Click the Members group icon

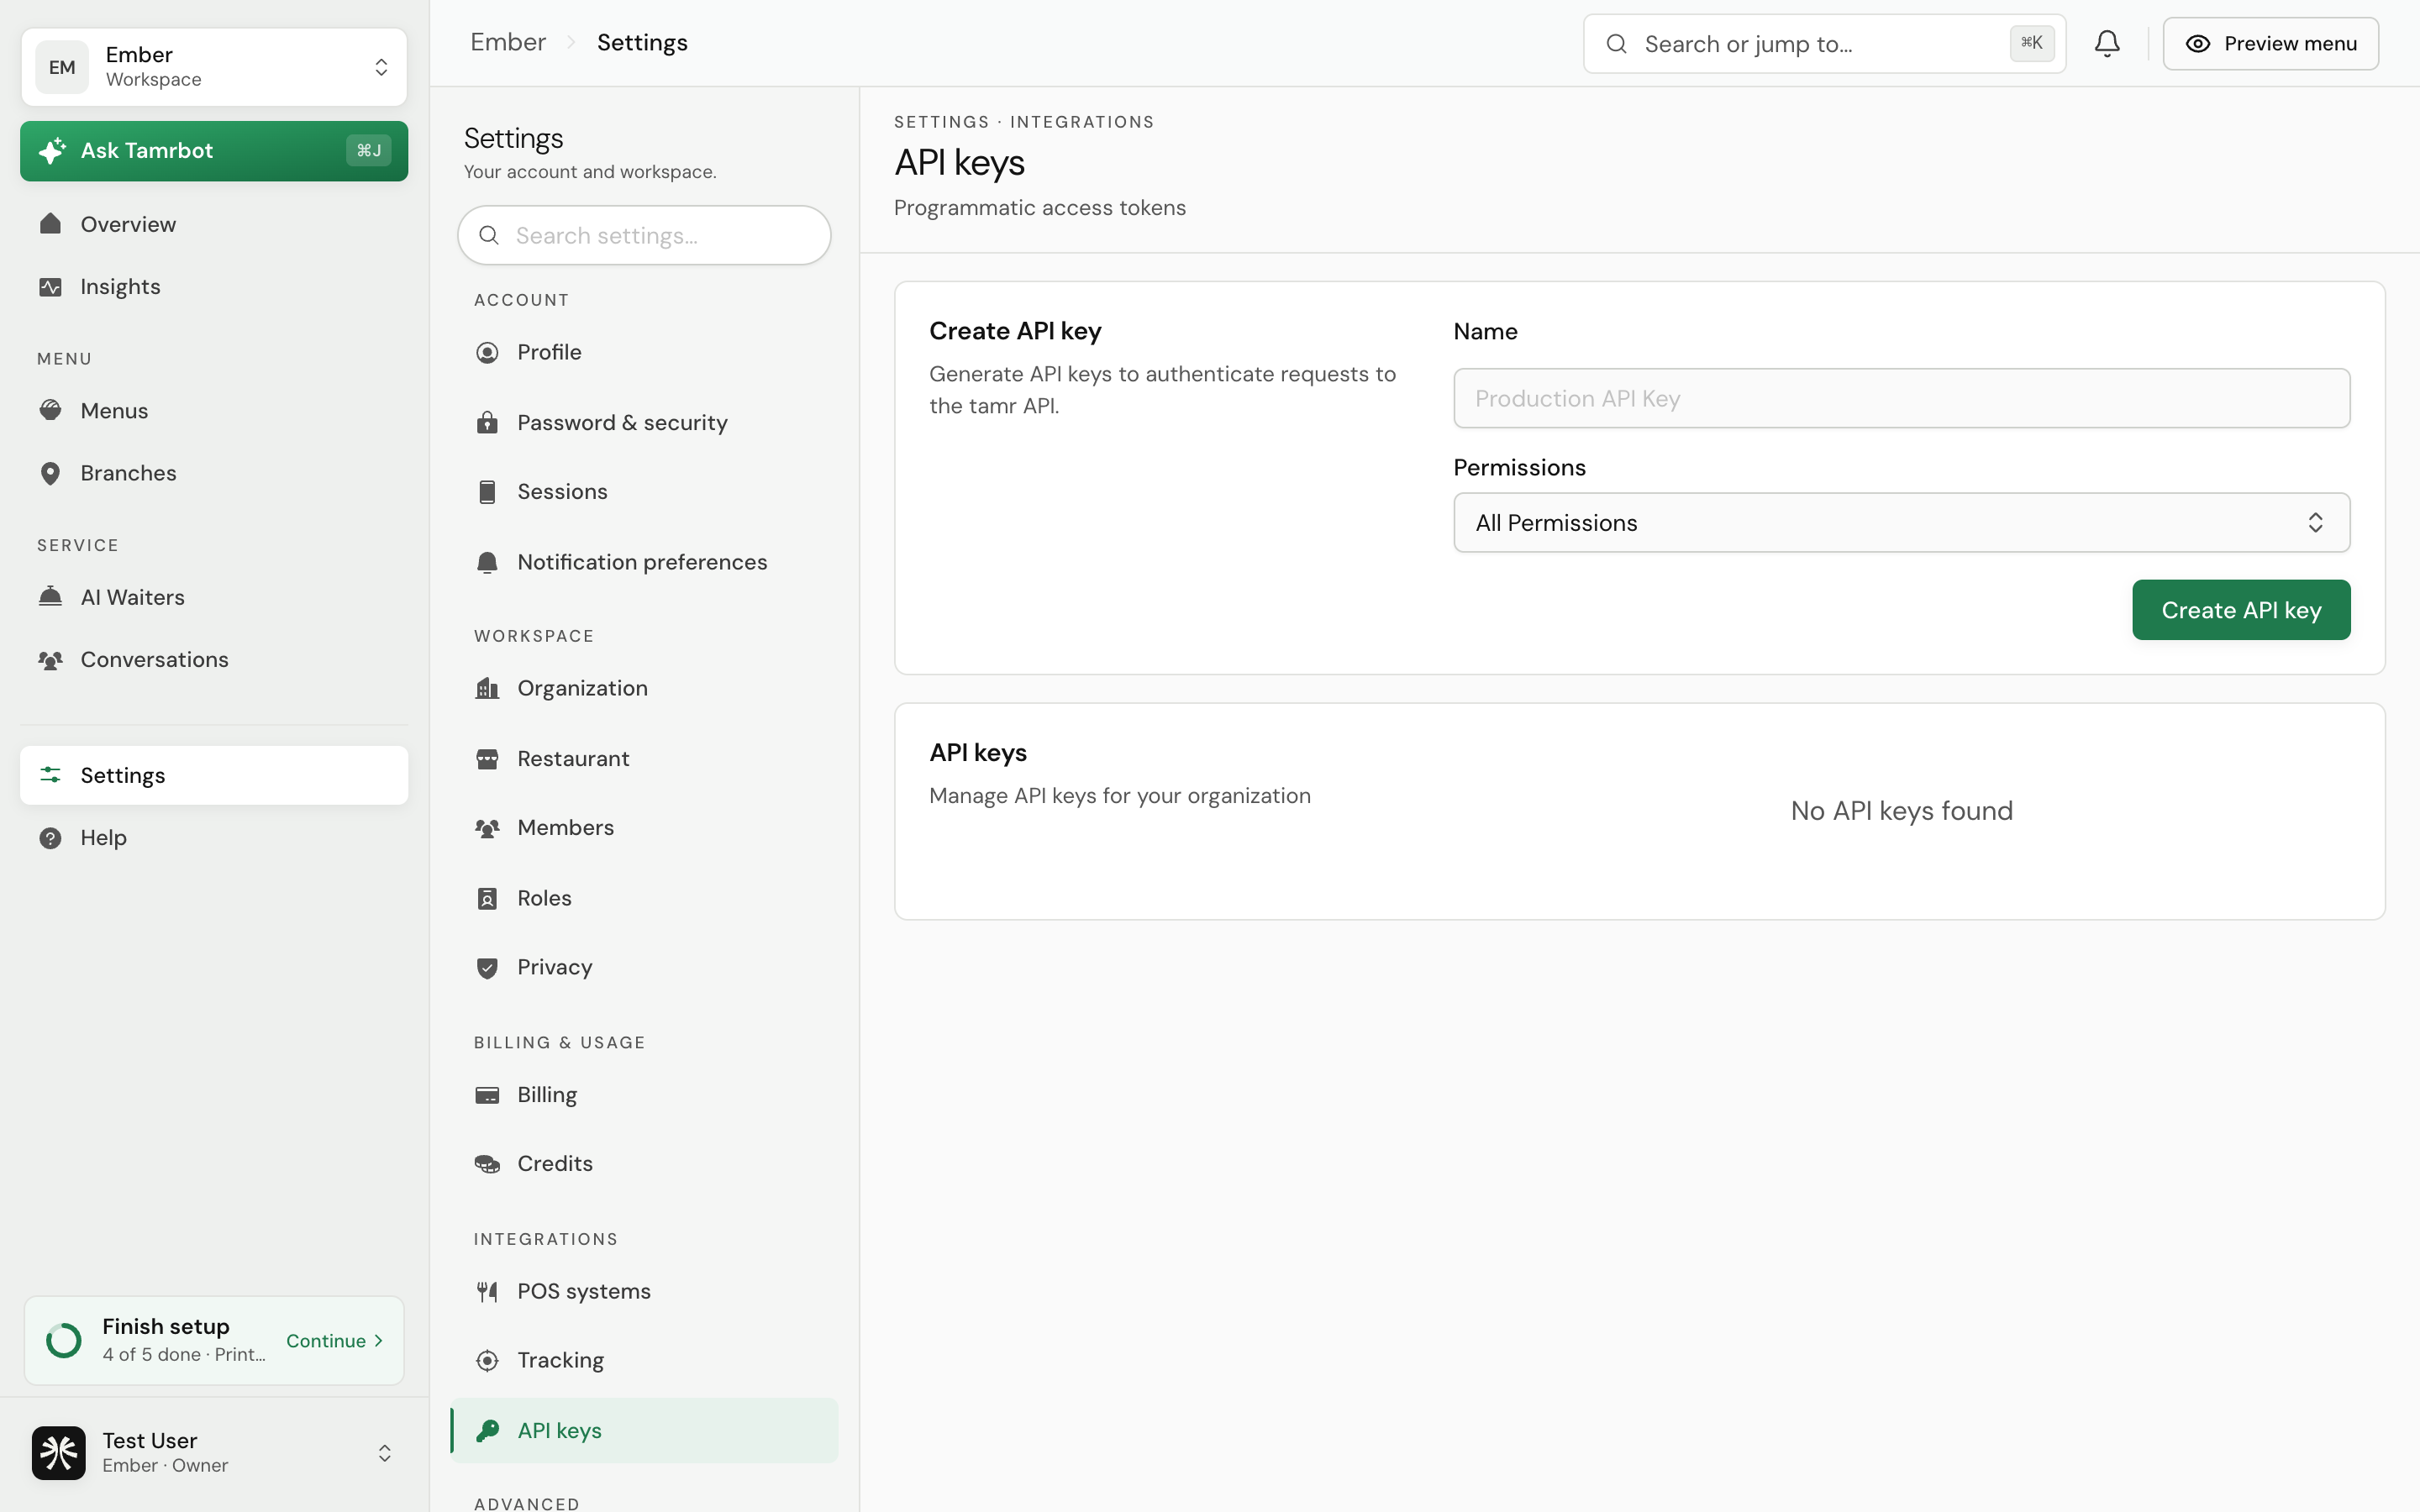tap(487, 828)
